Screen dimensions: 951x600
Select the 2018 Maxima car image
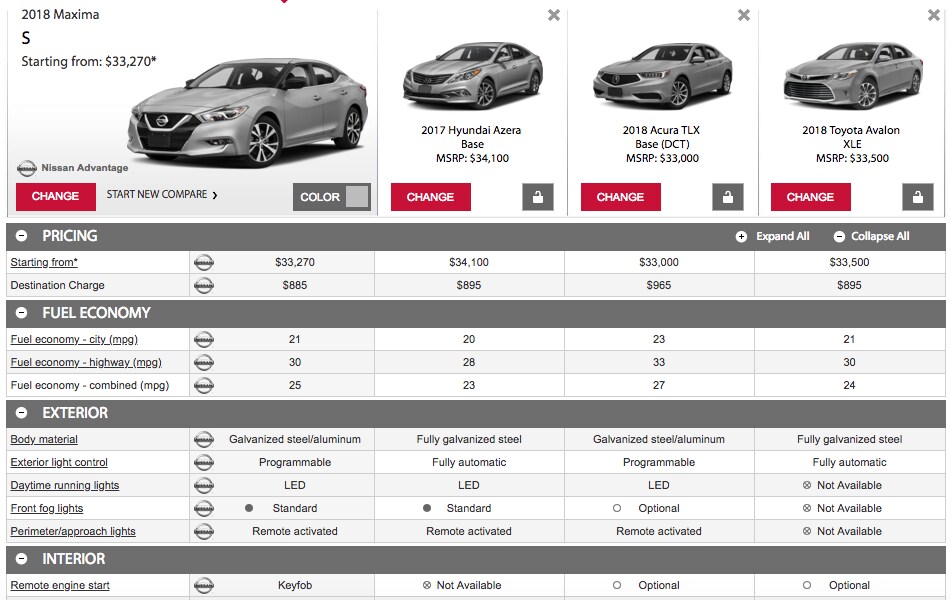(247, 112)
